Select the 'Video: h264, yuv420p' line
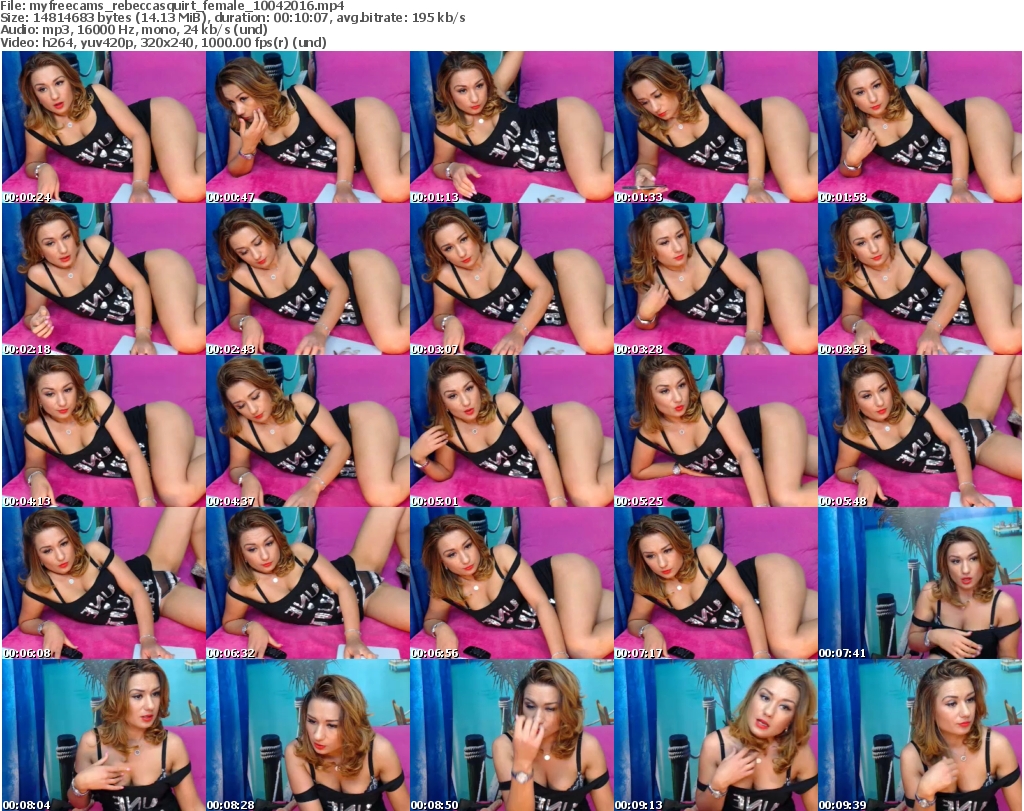The width and height of the screenshot is (1024, 811). (x=163, y=42)
